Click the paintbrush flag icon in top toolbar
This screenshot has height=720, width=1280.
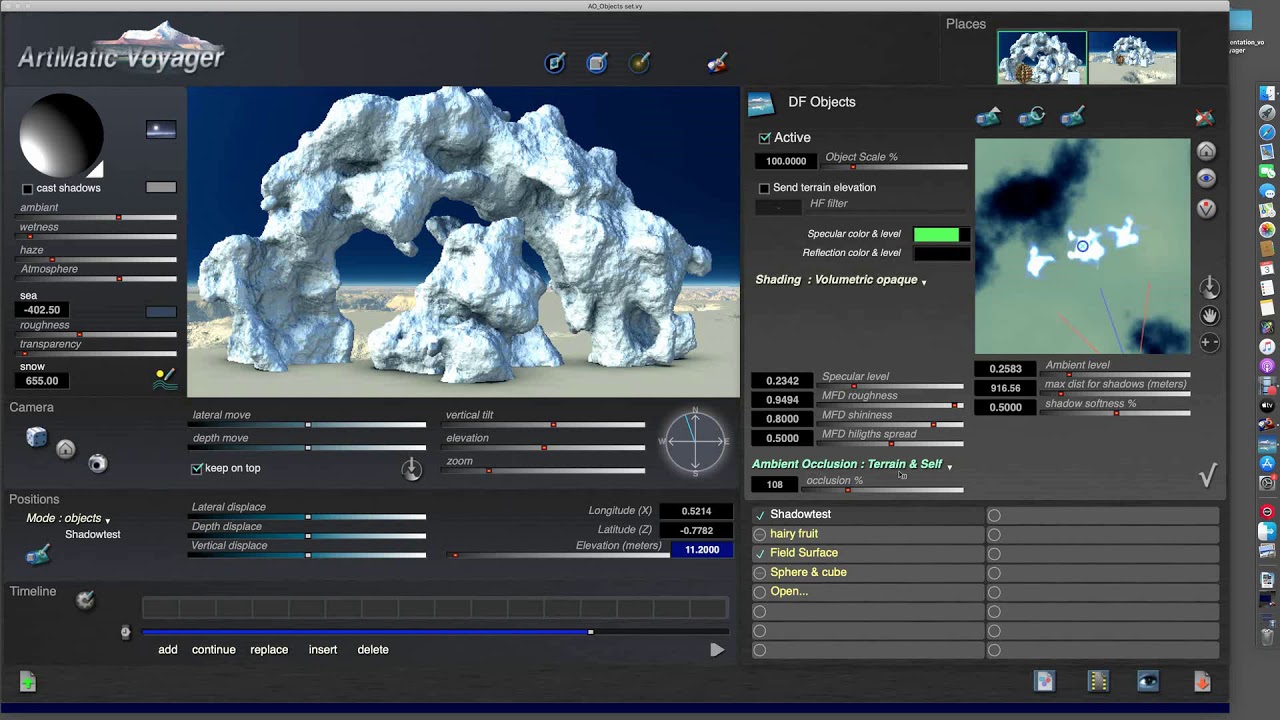(x=717, y=63)
